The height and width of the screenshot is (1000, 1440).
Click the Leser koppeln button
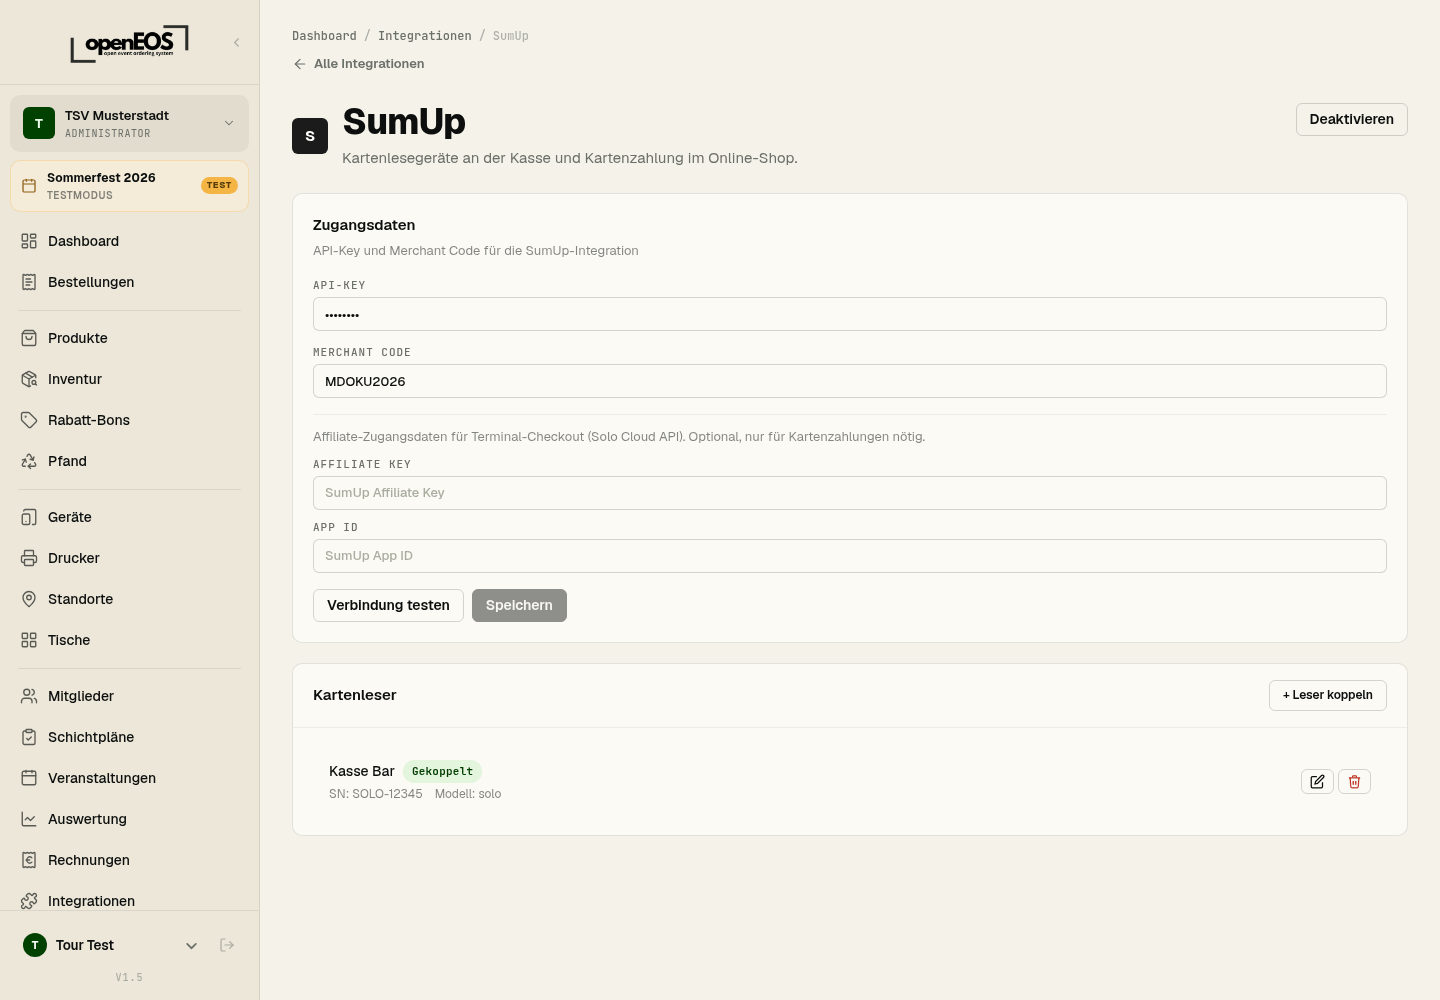pyautogui.click(x=1327, y=695)
